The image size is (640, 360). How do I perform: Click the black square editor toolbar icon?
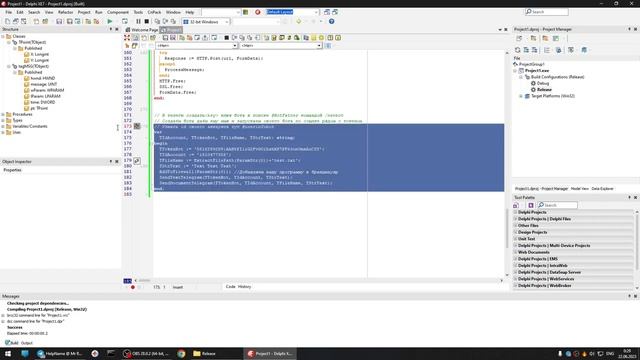tap(227, 38)
